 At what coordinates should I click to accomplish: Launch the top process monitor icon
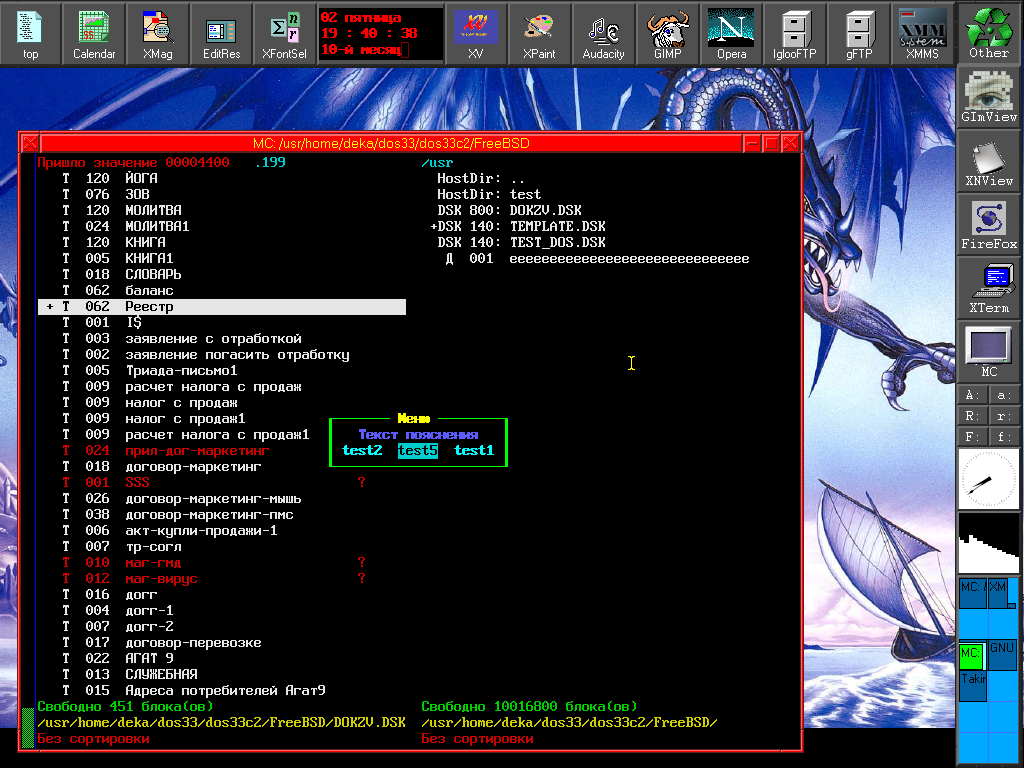pyautogui.click(x=30, y=33)
